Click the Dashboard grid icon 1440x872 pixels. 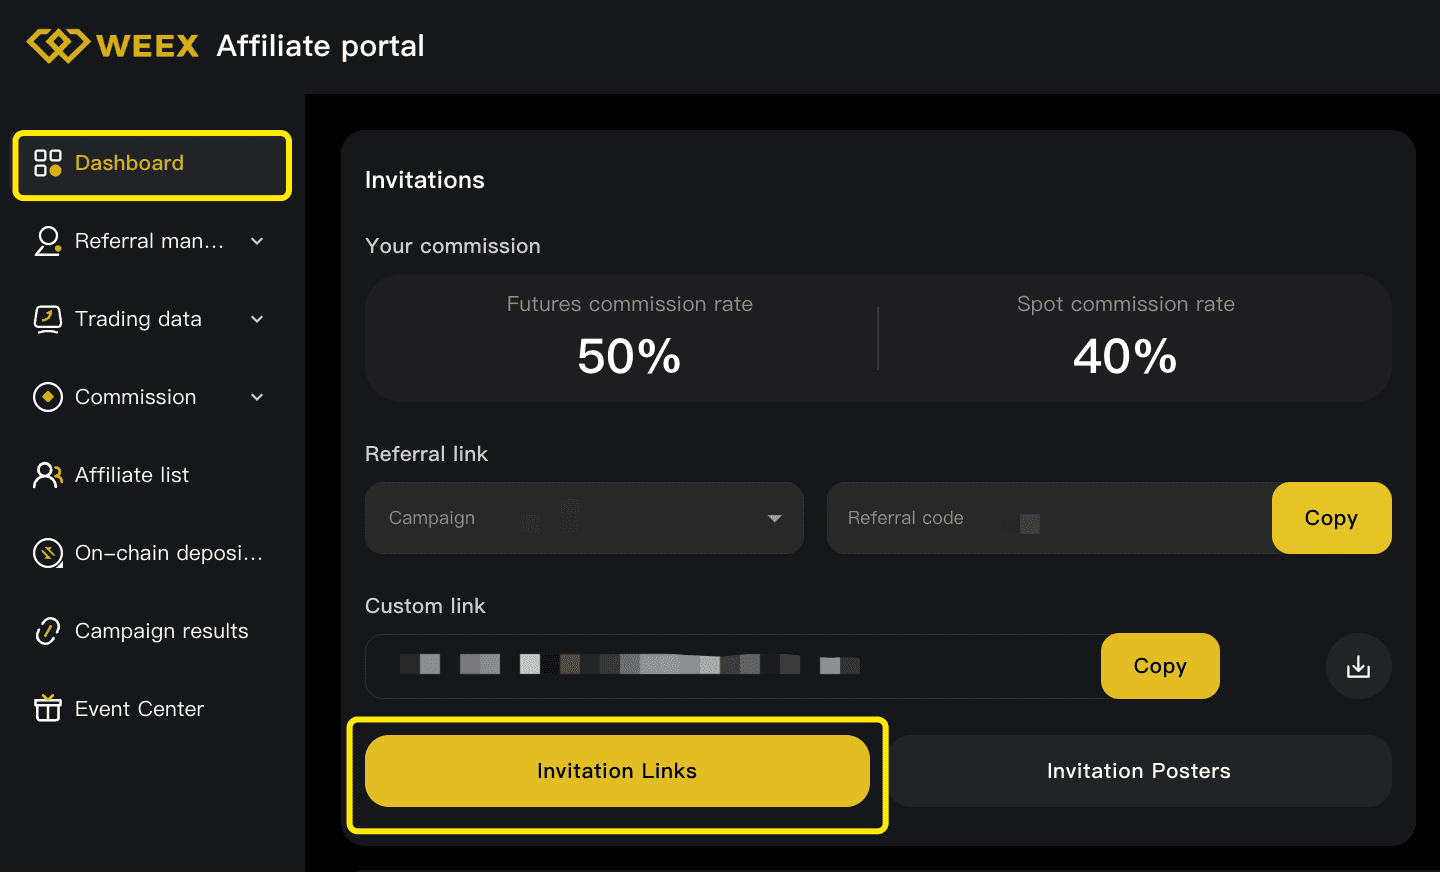(48, 163)
